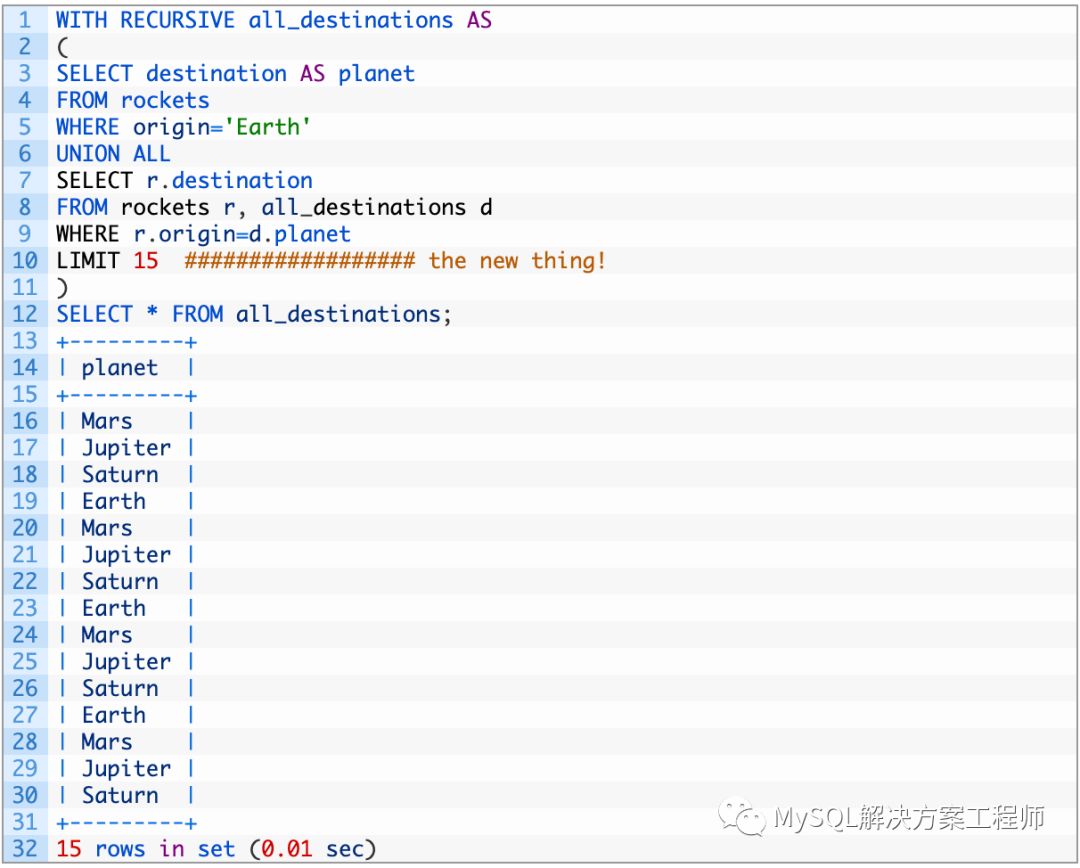Click the UNION ALL keyword line

pos(113,154)
